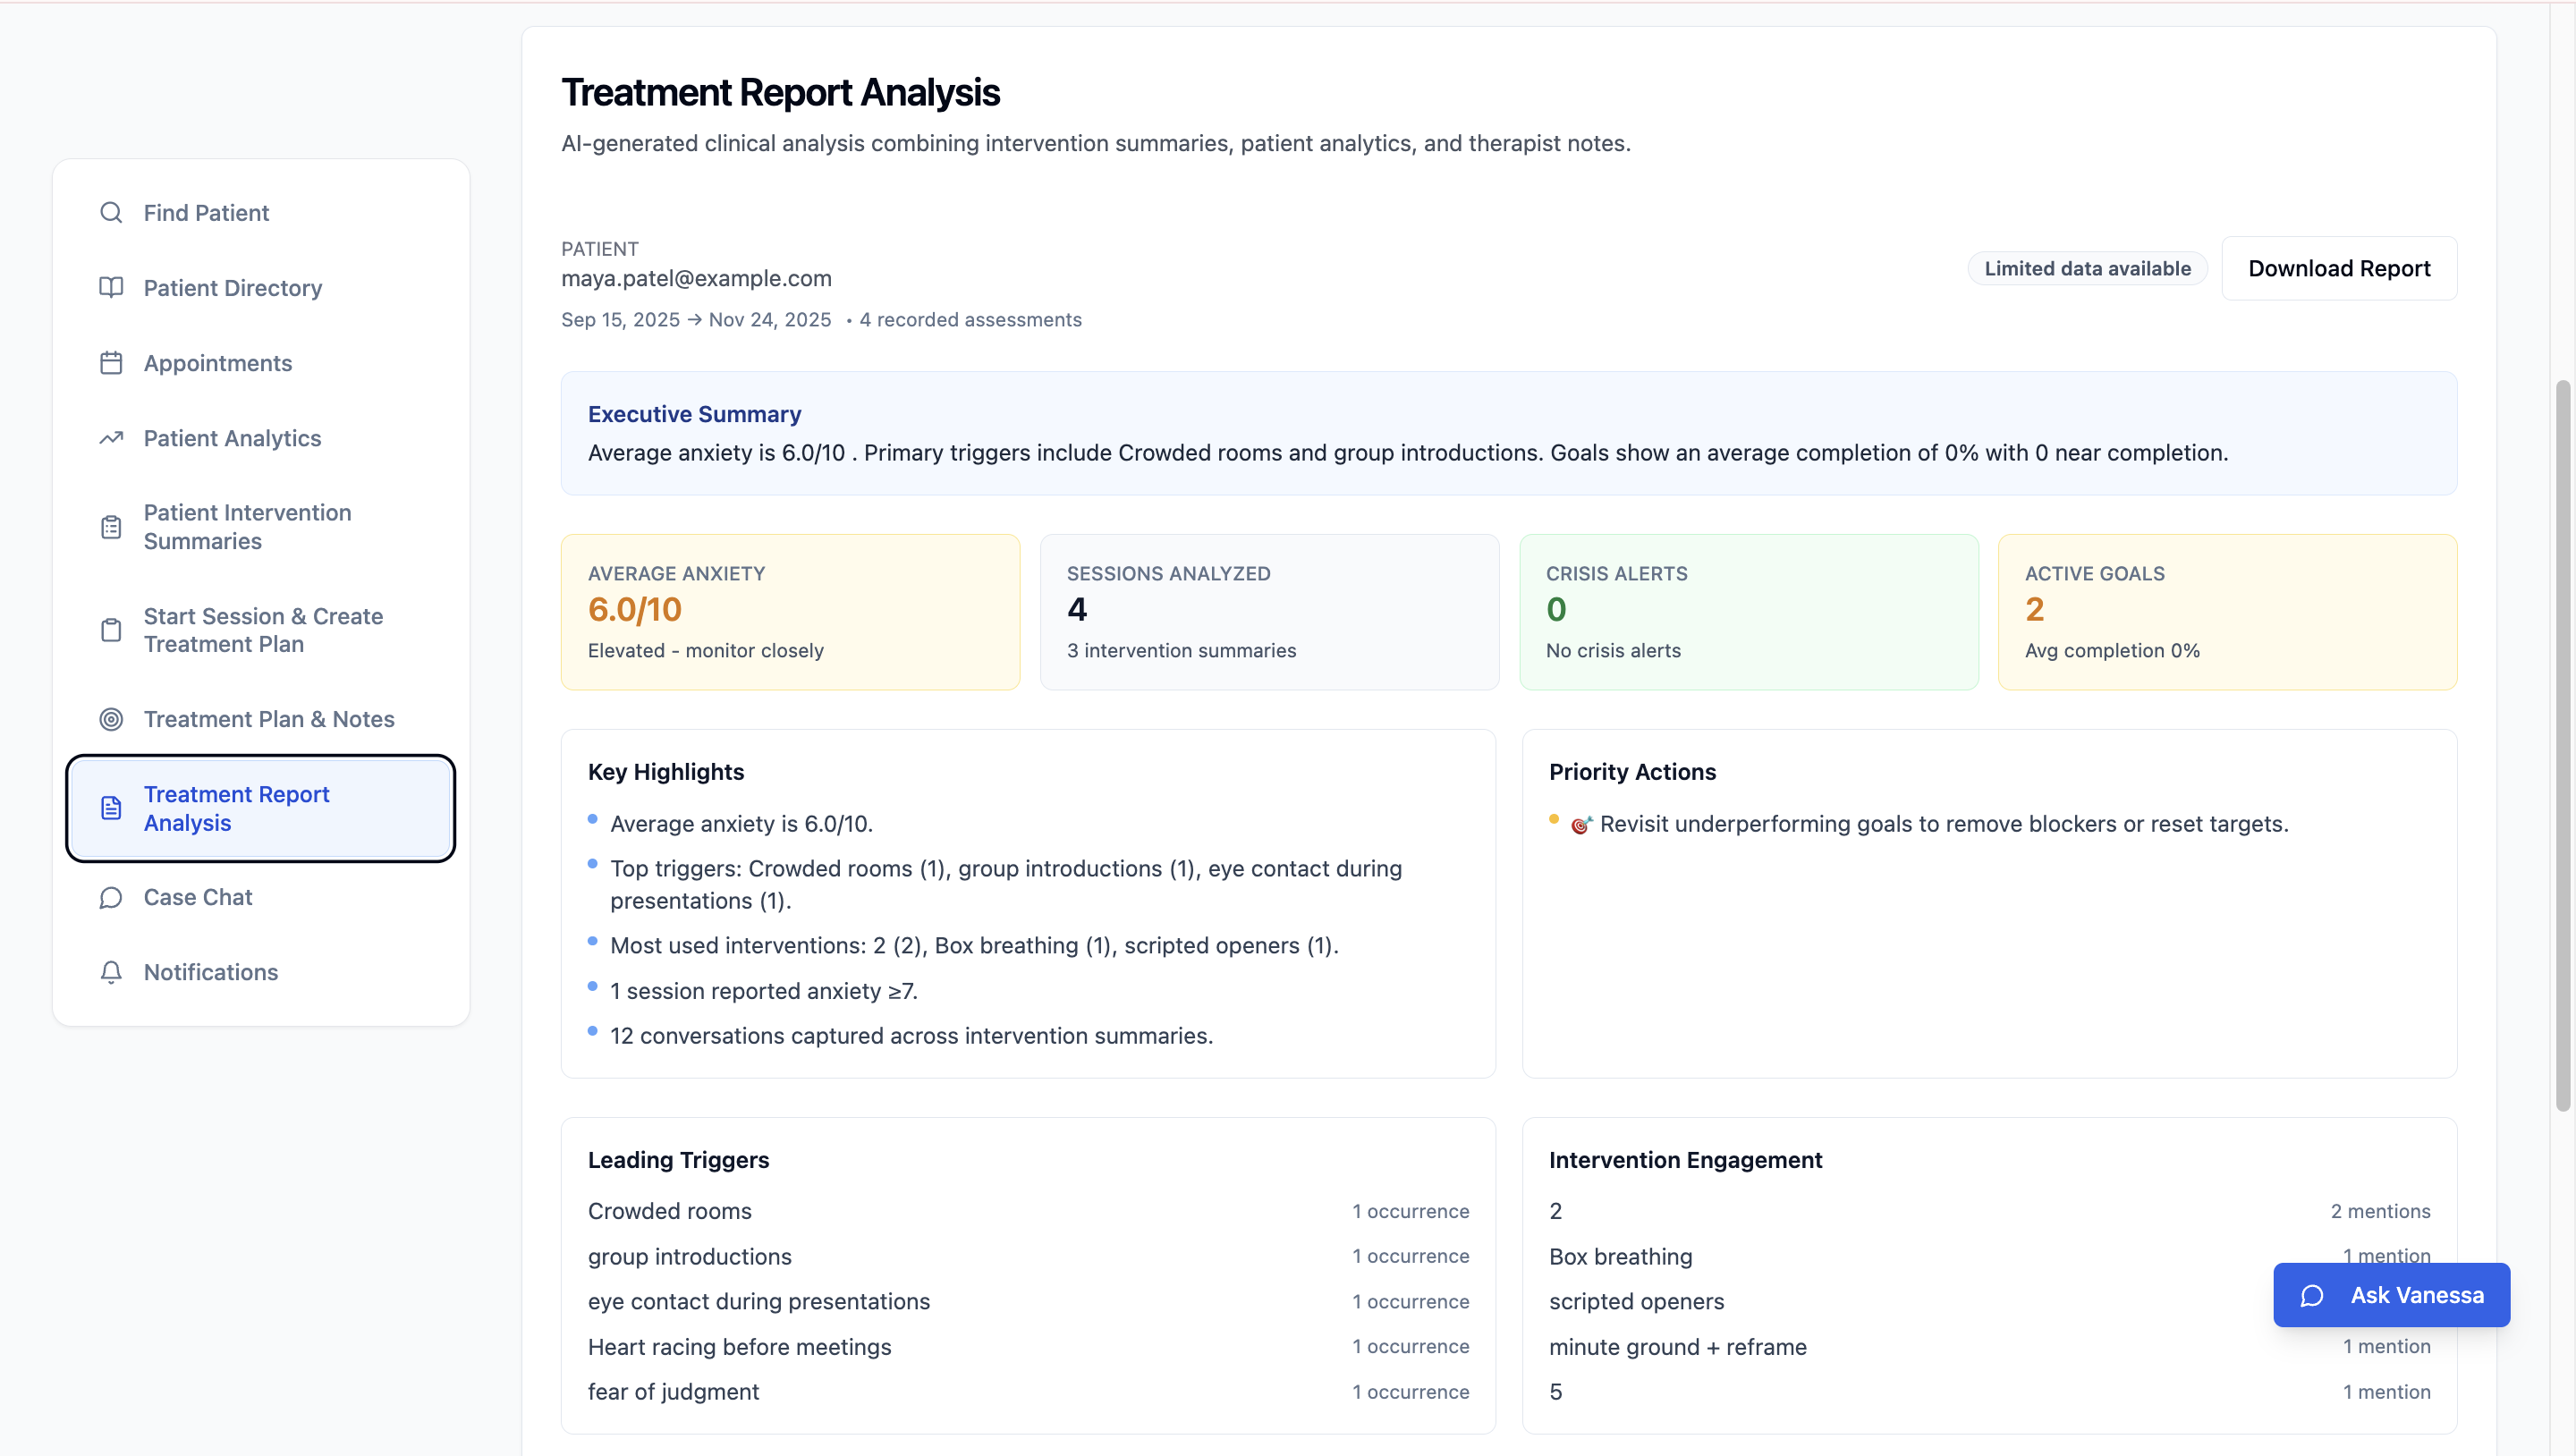
Task: Select Treatment Report Analysis menu item
Action: click(x=260, y=808)
